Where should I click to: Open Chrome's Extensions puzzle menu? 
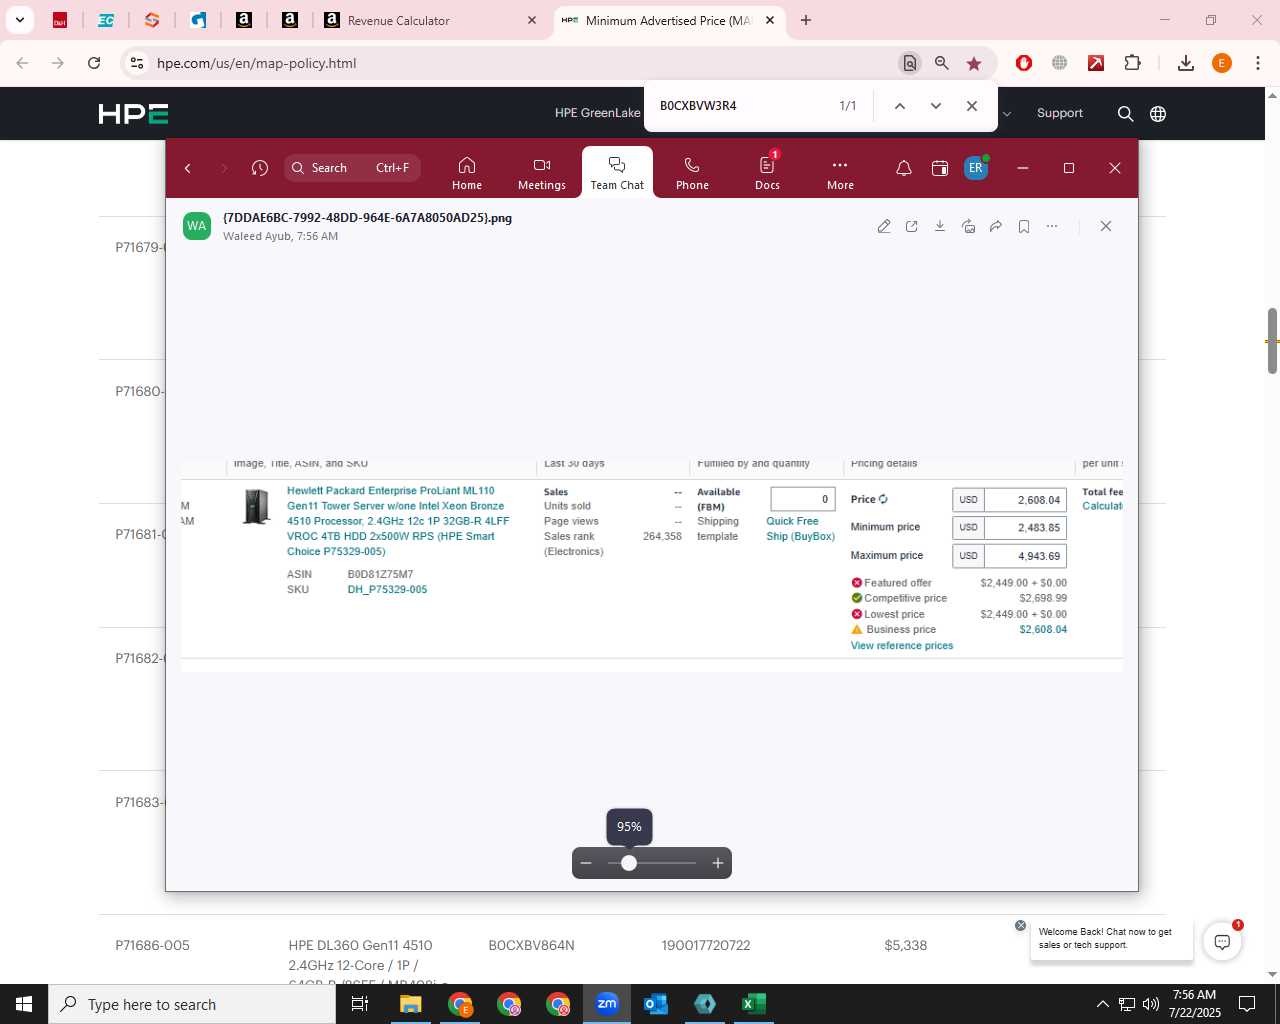1132,63
